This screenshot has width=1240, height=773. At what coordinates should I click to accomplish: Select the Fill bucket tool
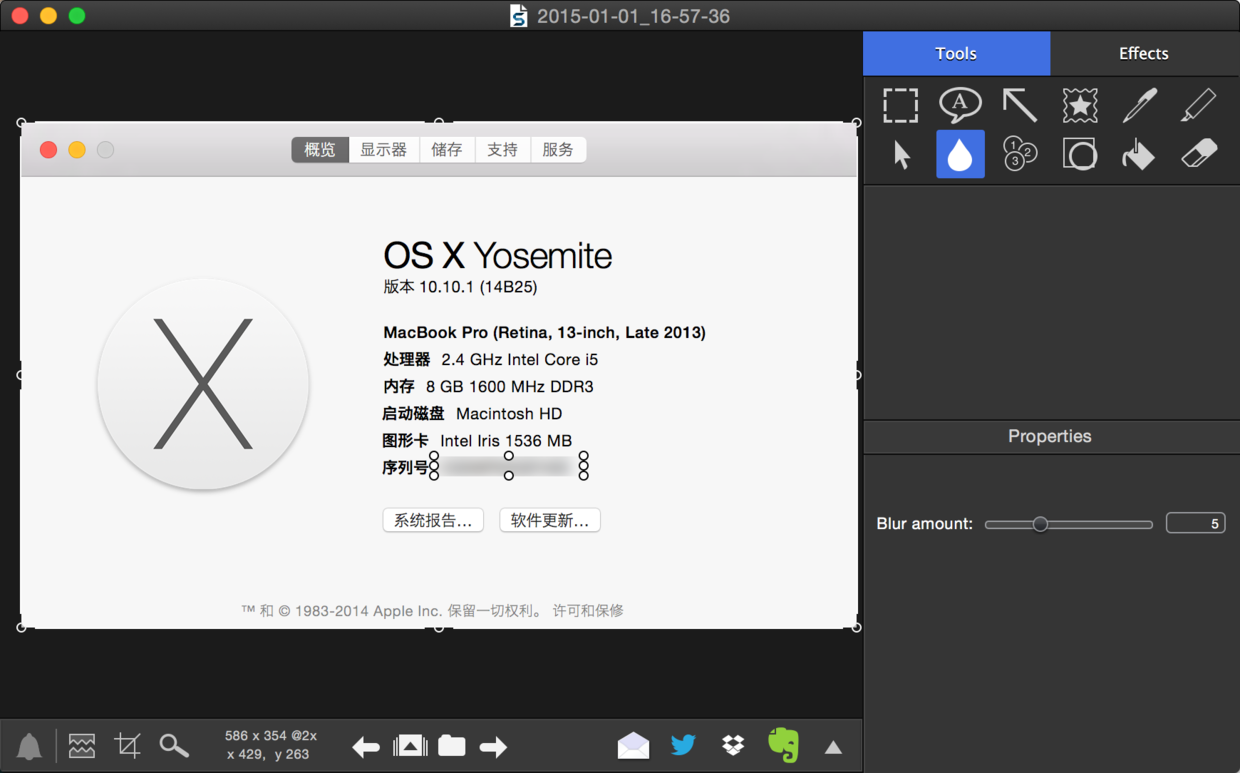[1139, 155]
